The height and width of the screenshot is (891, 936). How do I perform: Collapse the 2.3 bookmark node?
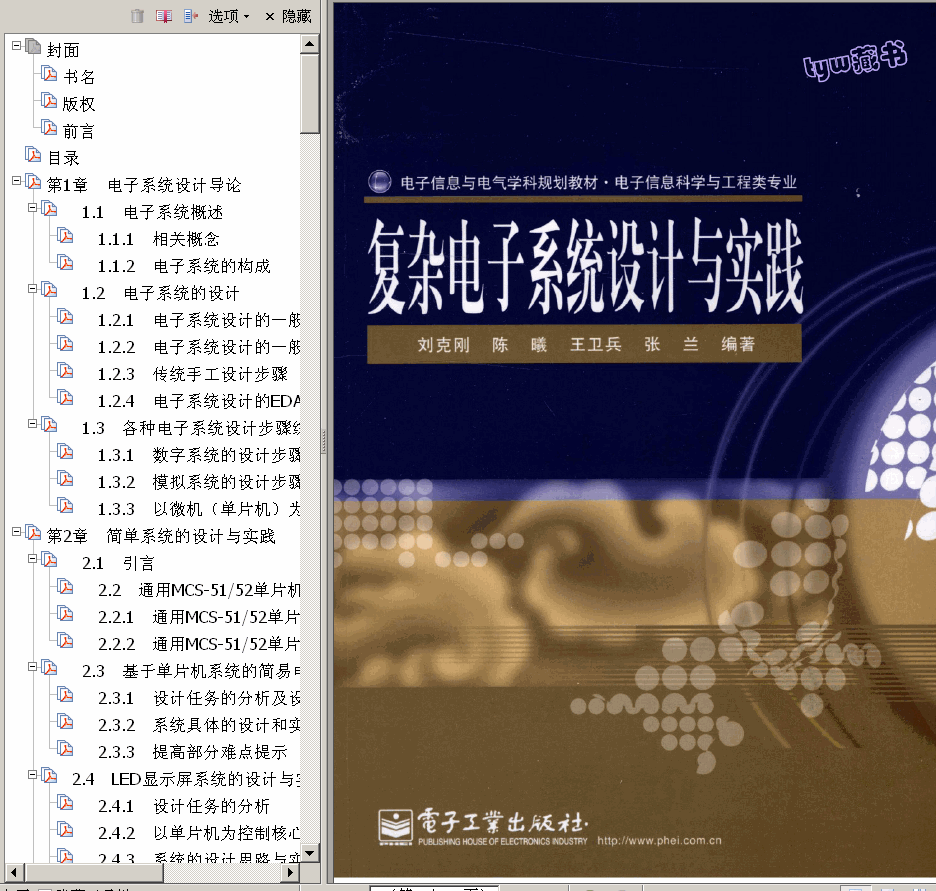click(33, 666)
